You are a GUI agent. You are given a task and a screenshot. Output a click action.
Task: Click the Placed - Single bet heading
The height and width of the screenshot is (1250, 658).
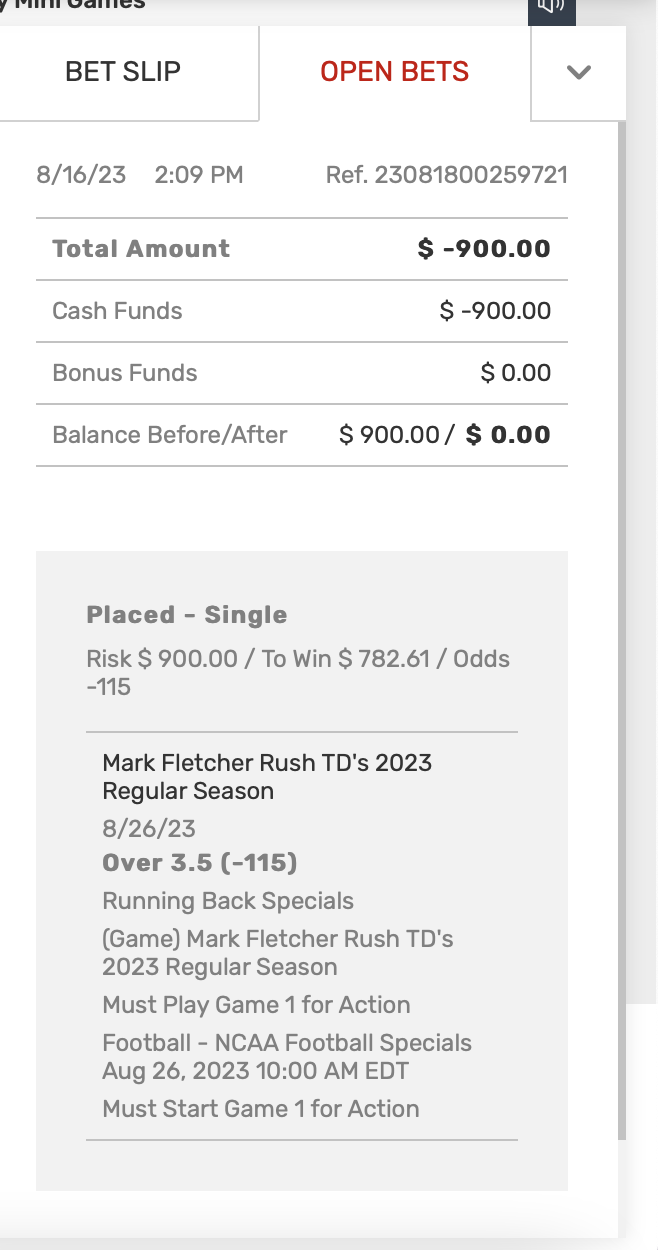click(x=187, y=615)
